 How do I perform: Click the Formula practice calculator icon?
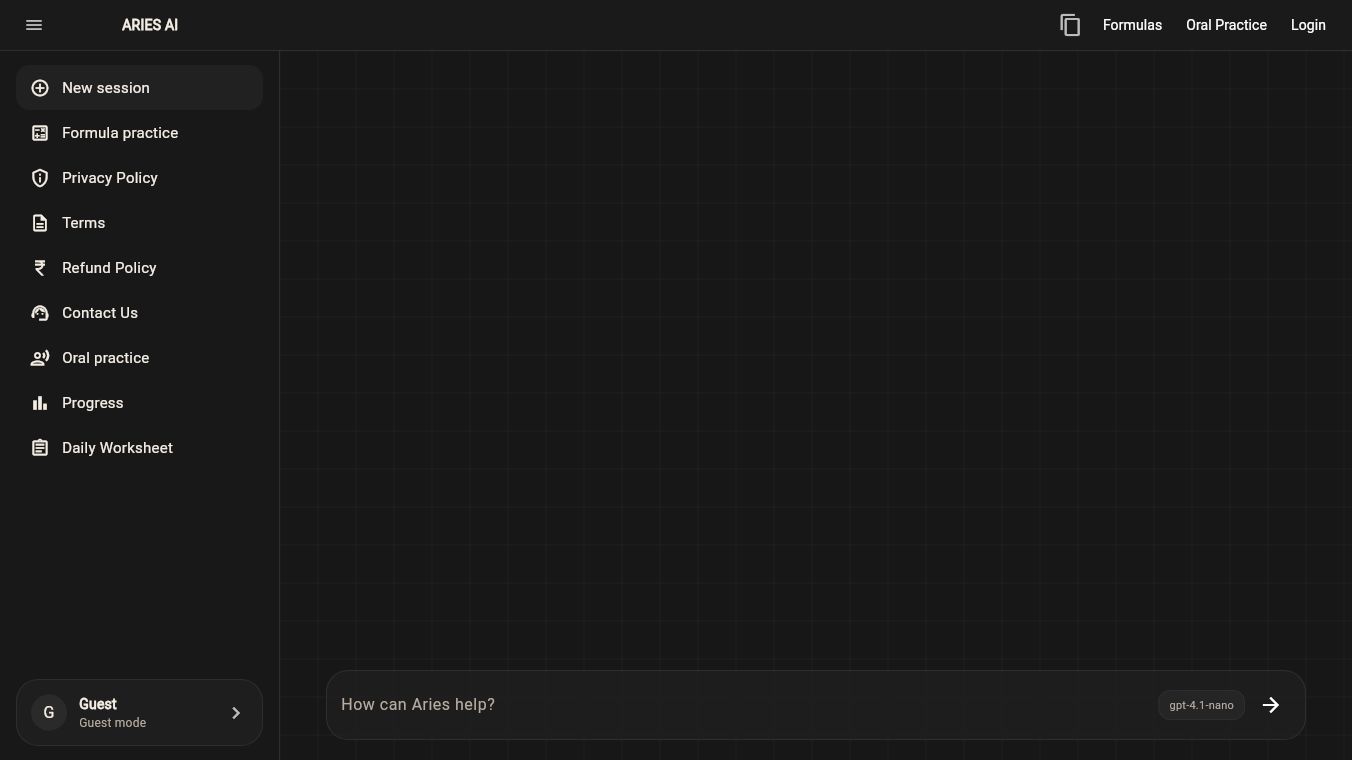point(40,133)
